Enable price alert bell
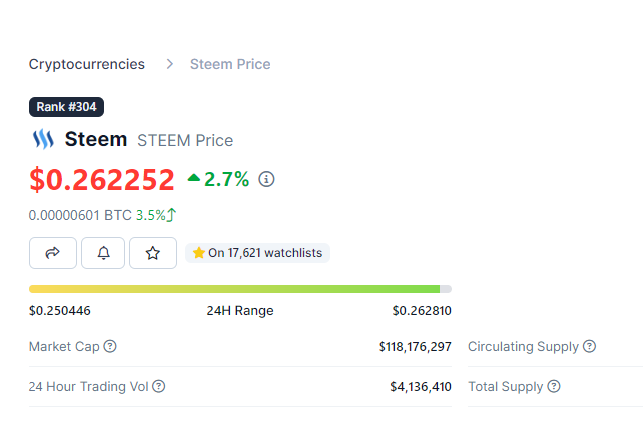Image resolution: width=643 pixels, height=435 pixels. coord(103,253)
